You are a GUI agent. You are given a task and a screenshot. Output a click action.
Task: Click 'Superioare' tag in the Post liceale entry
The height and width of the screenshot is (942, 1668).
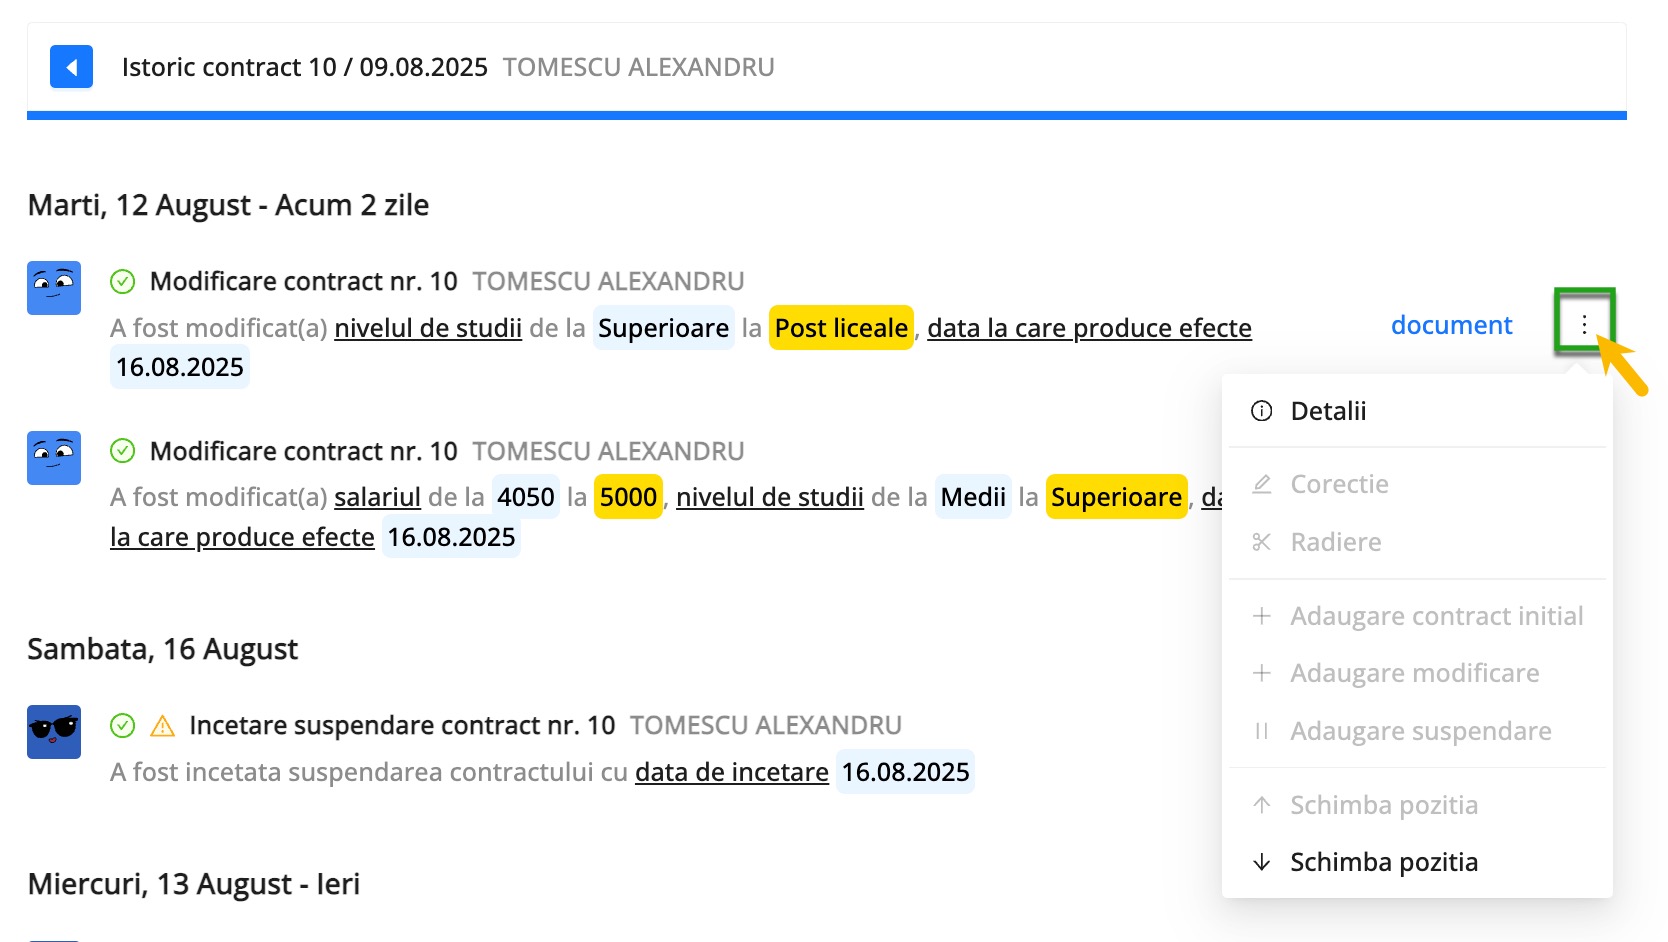(664, 328)
